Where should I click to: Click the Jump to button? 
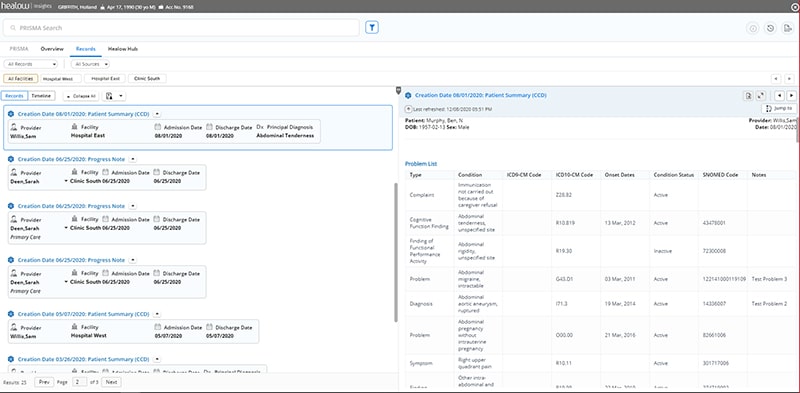point(779,108)
